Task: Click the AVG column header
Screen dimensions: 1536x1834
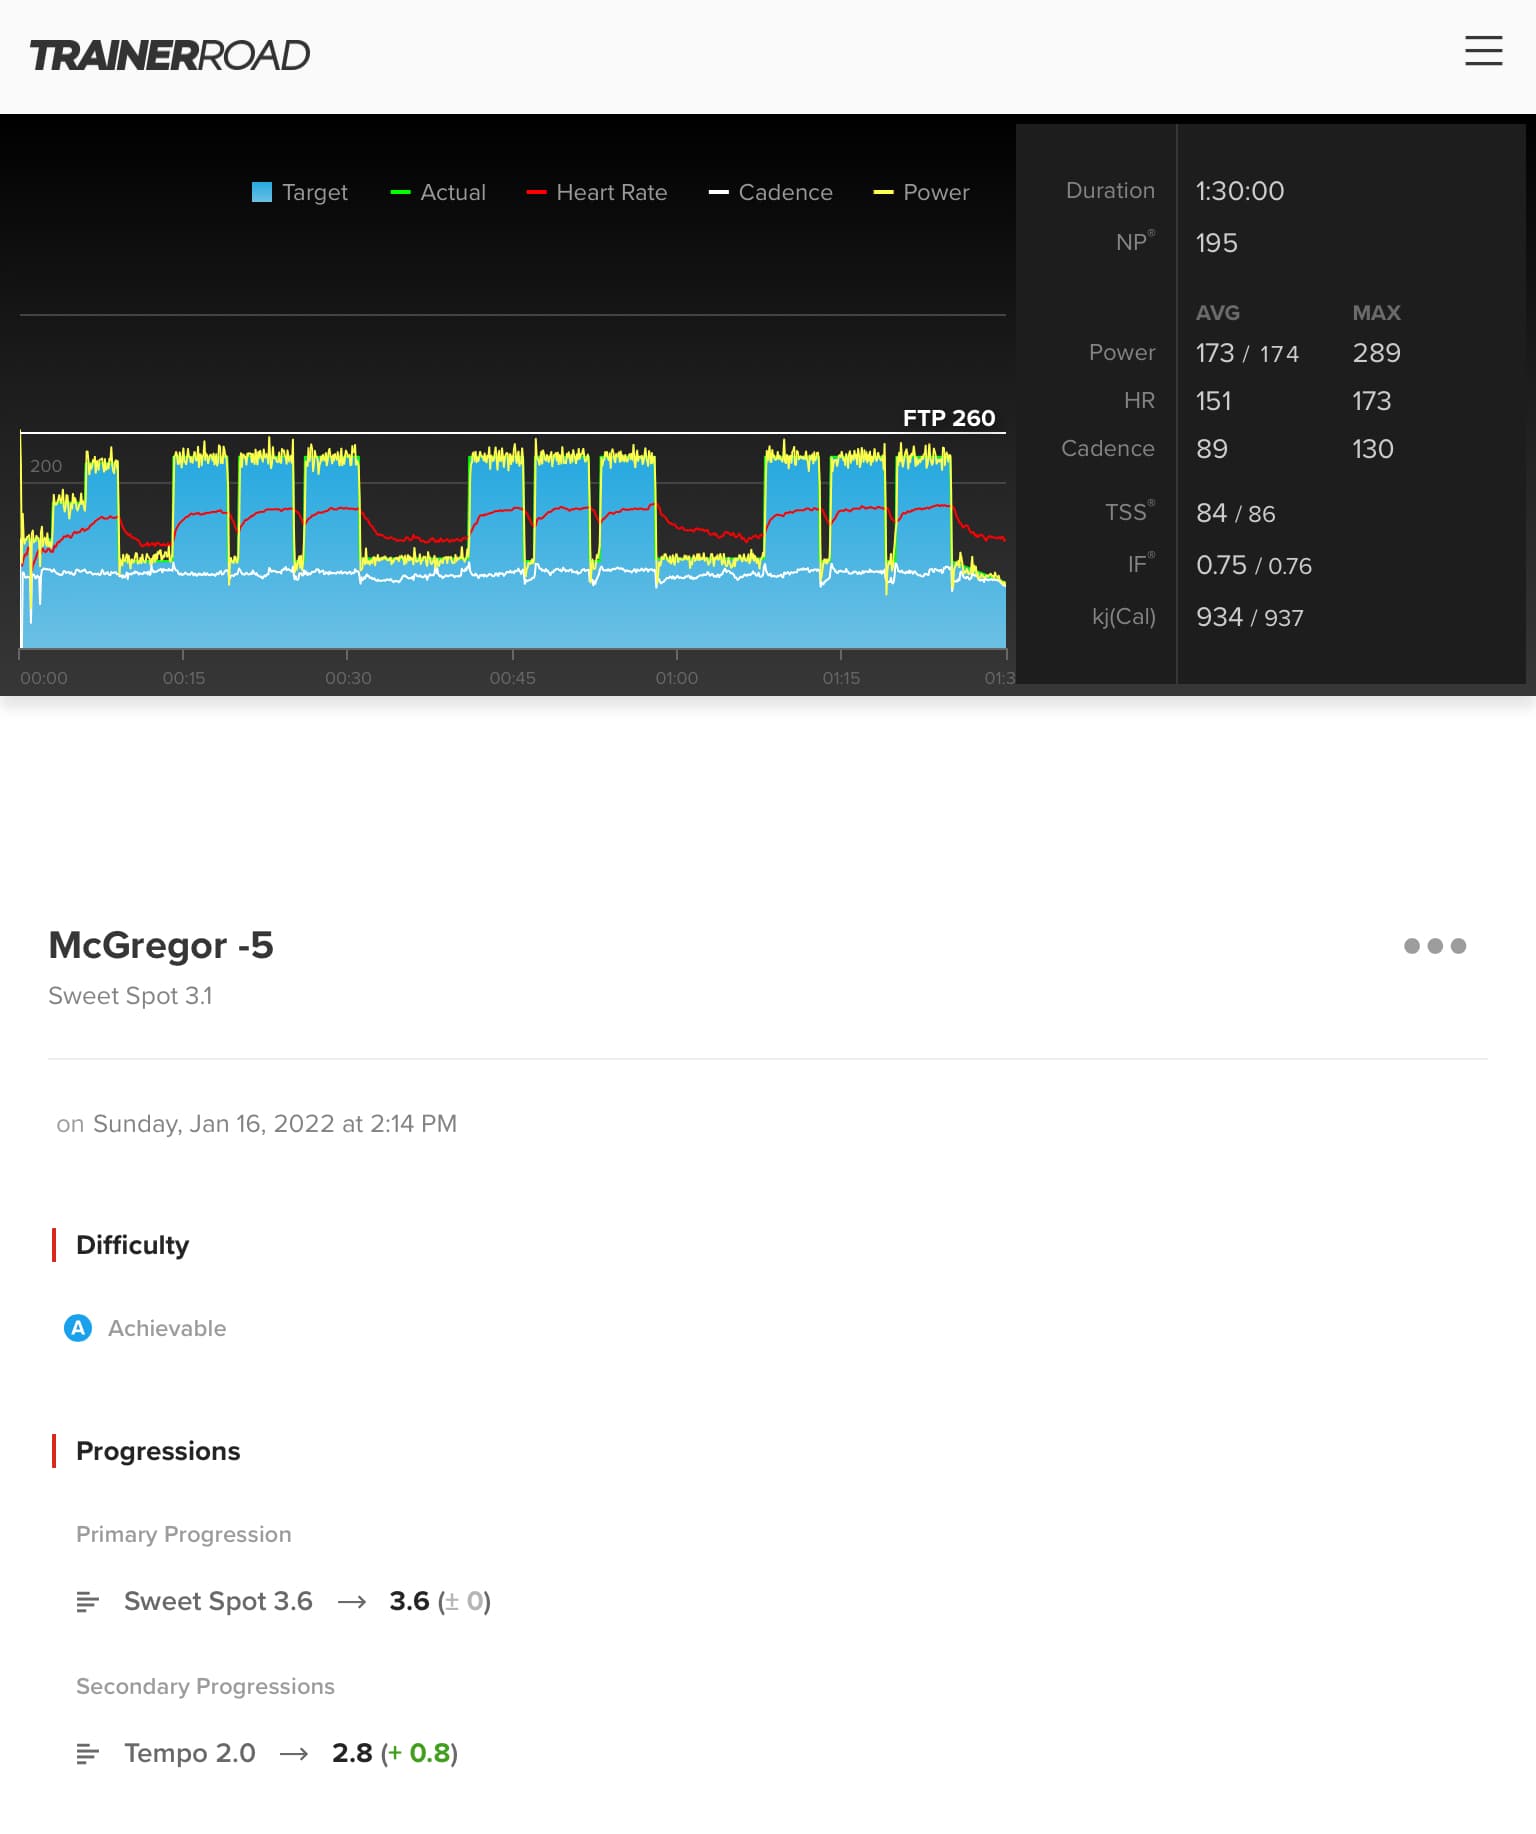Action: coord(1218,313)
